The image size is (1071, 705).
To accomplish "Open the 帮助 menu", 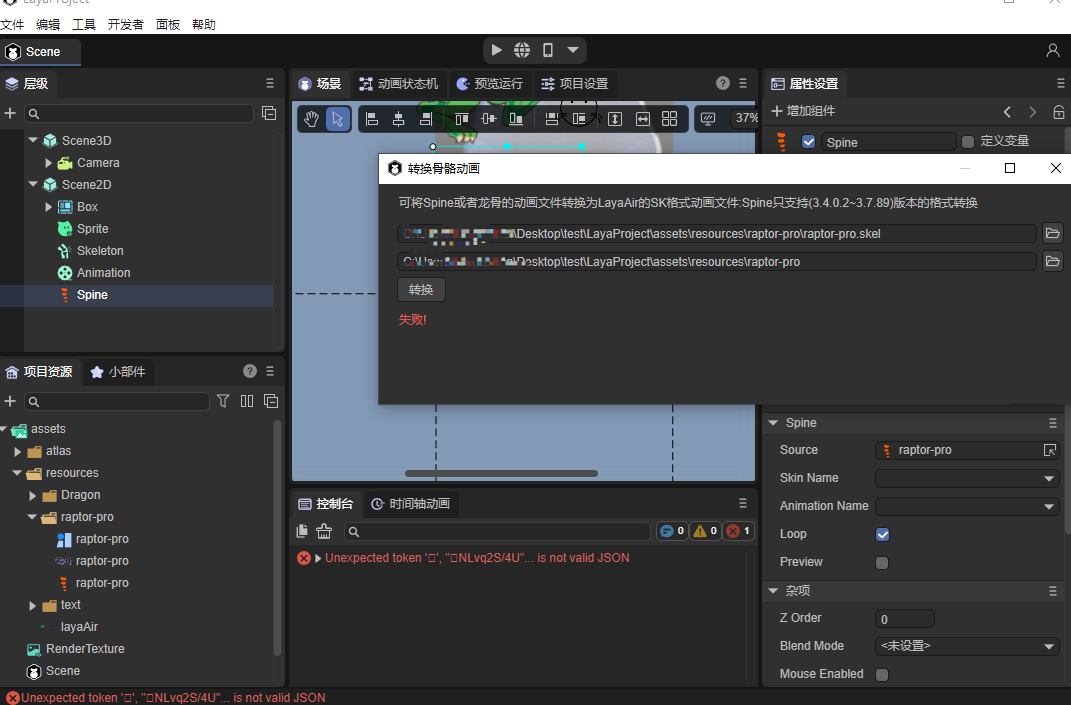I will point(204,25).
